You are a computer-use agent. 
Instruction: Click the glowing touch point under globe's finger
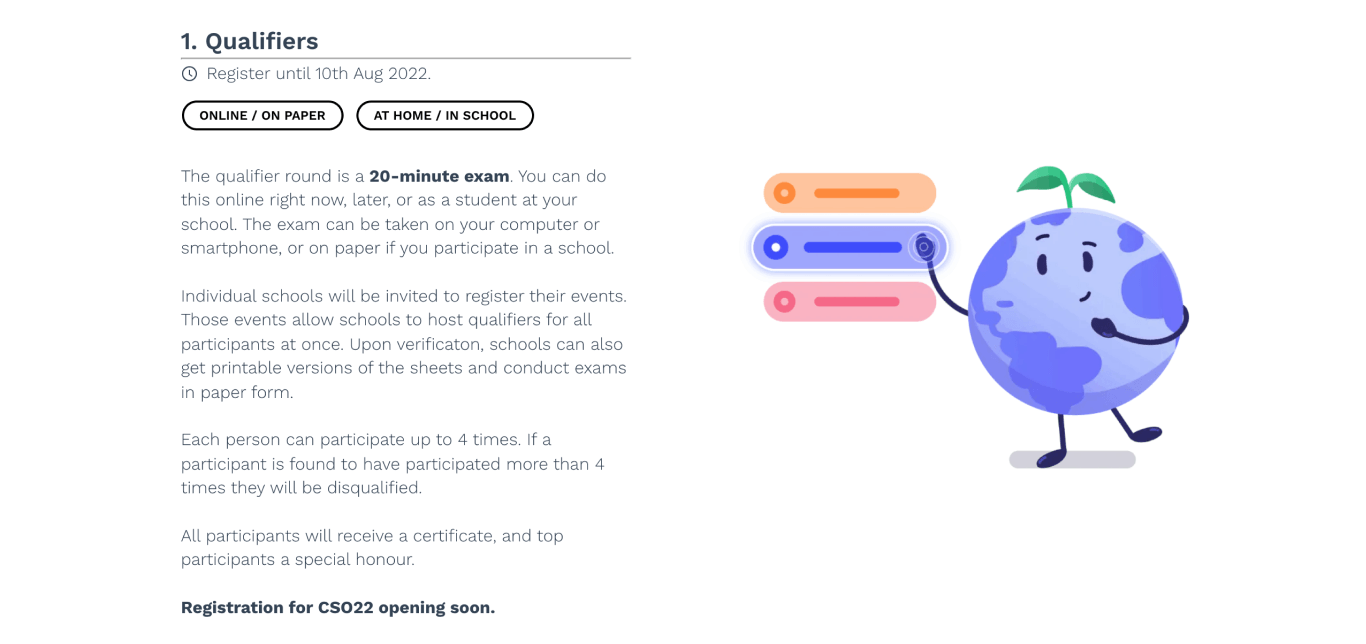(x=924, y=247)
